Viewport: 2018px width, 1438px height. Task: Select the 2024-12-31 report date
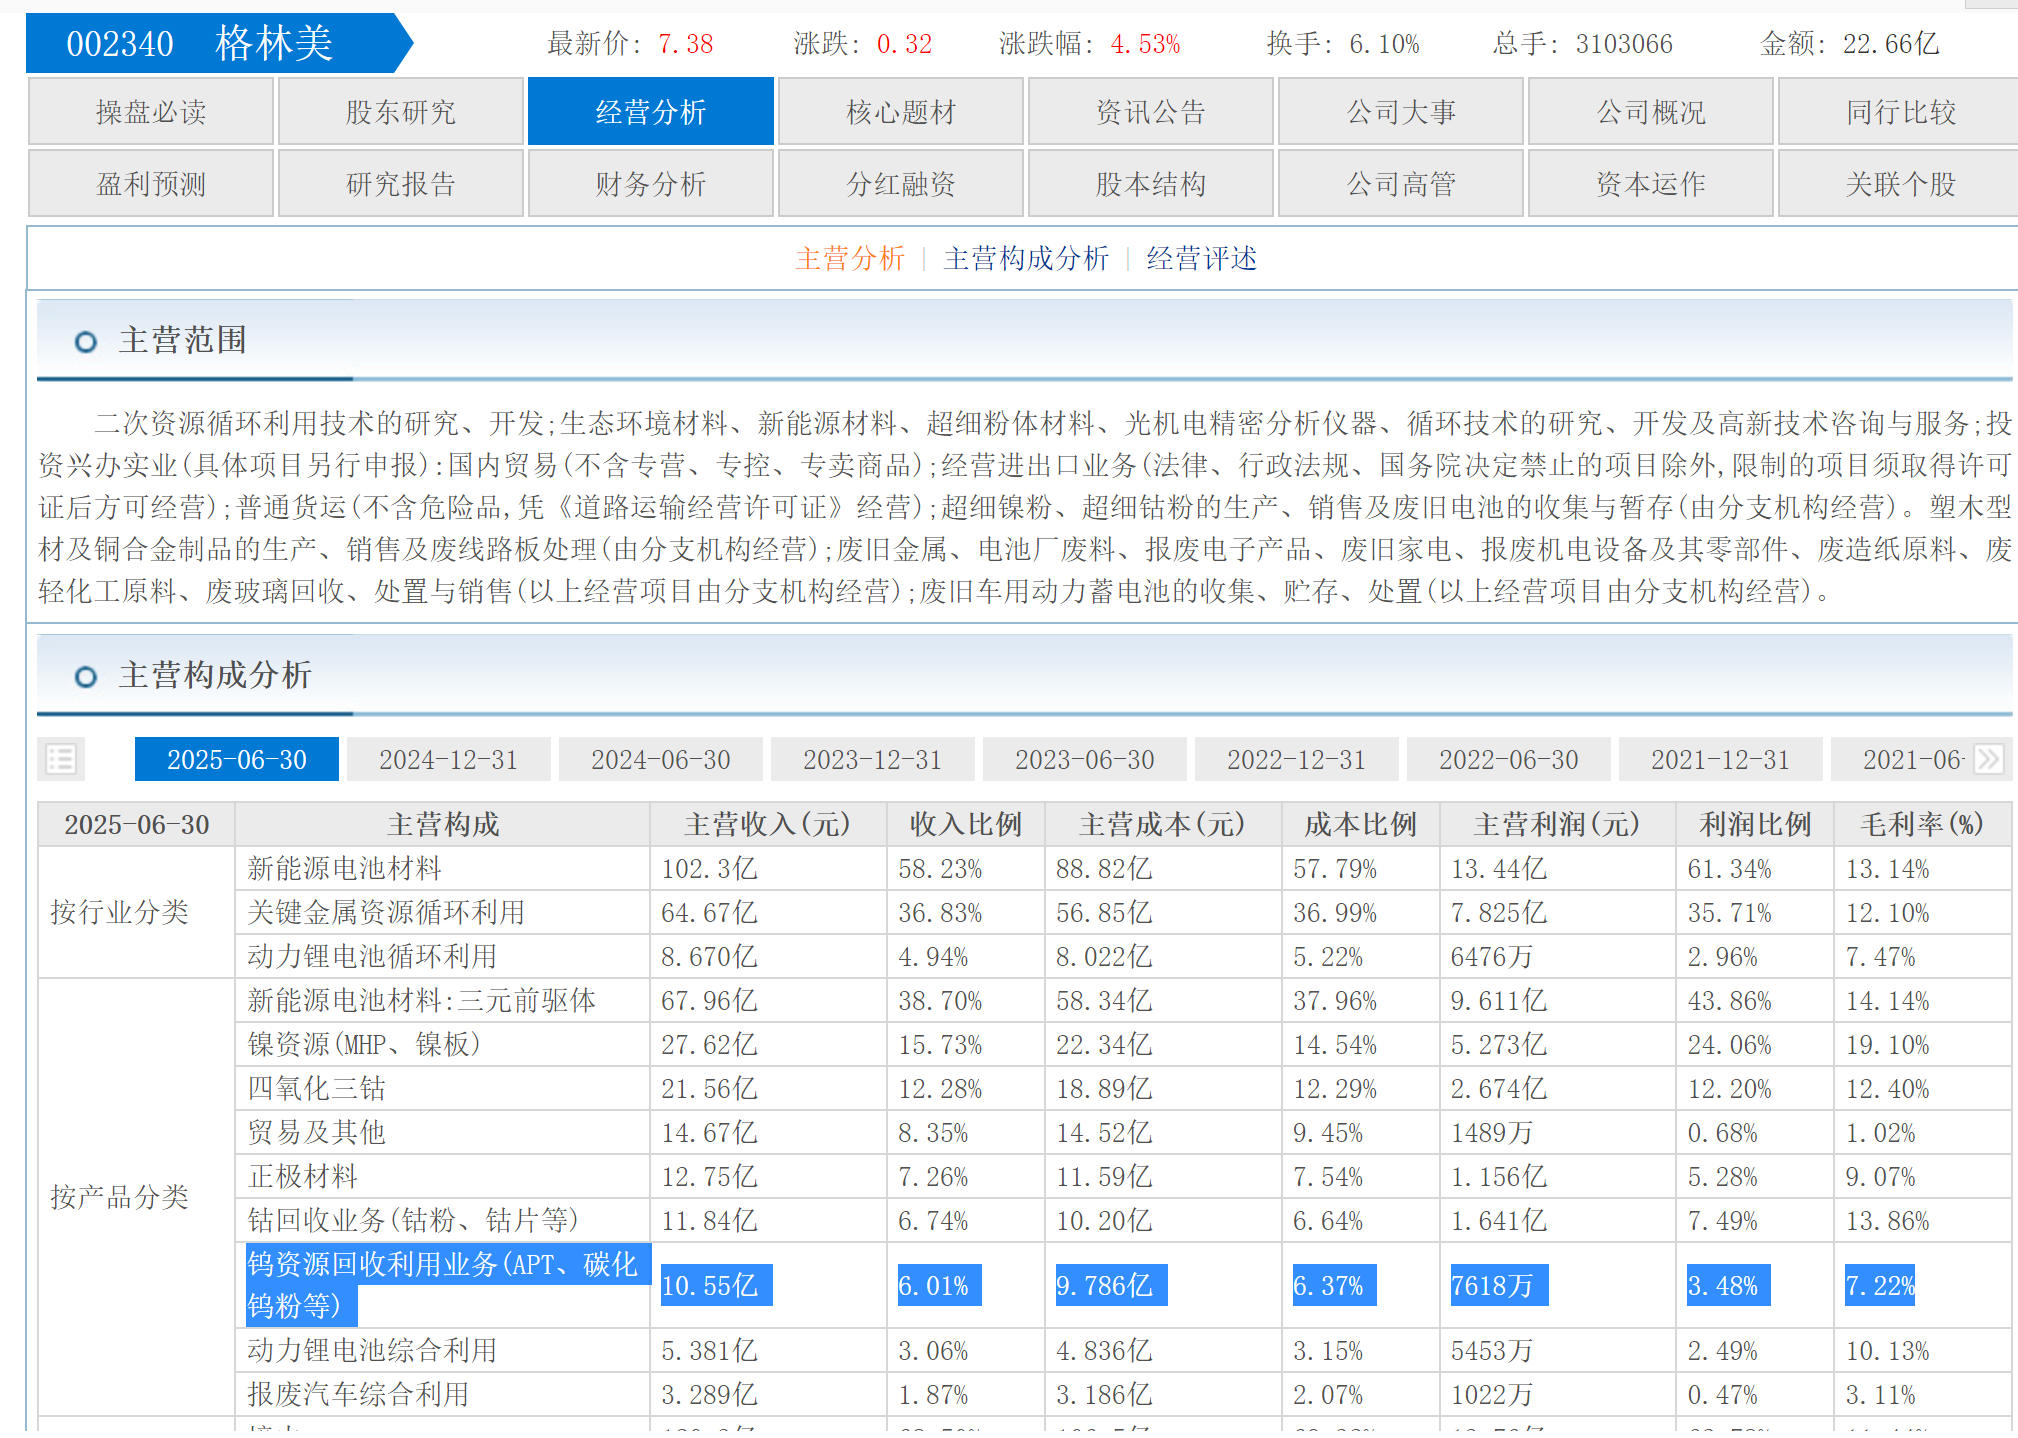[x=449, y=759]
